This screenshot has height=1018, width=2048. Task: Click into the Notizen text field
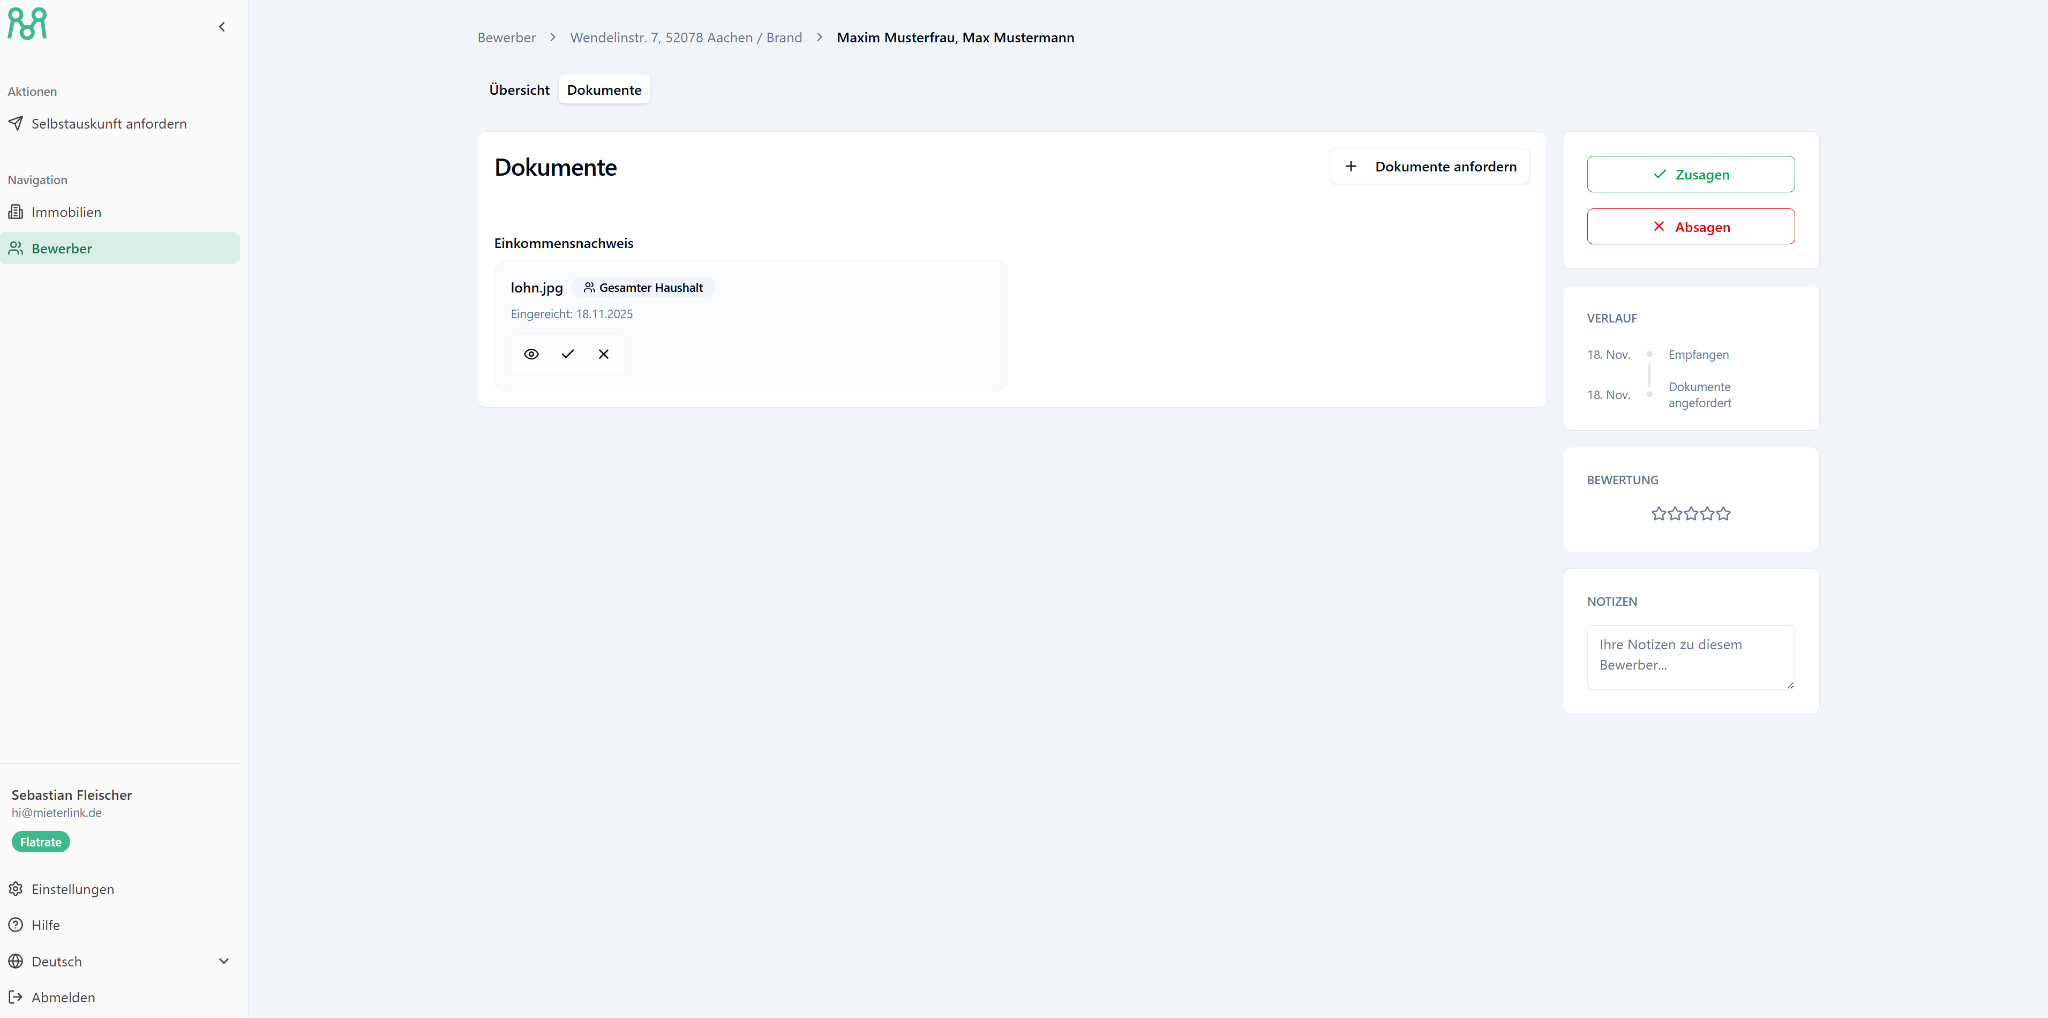pos(1690,656)
